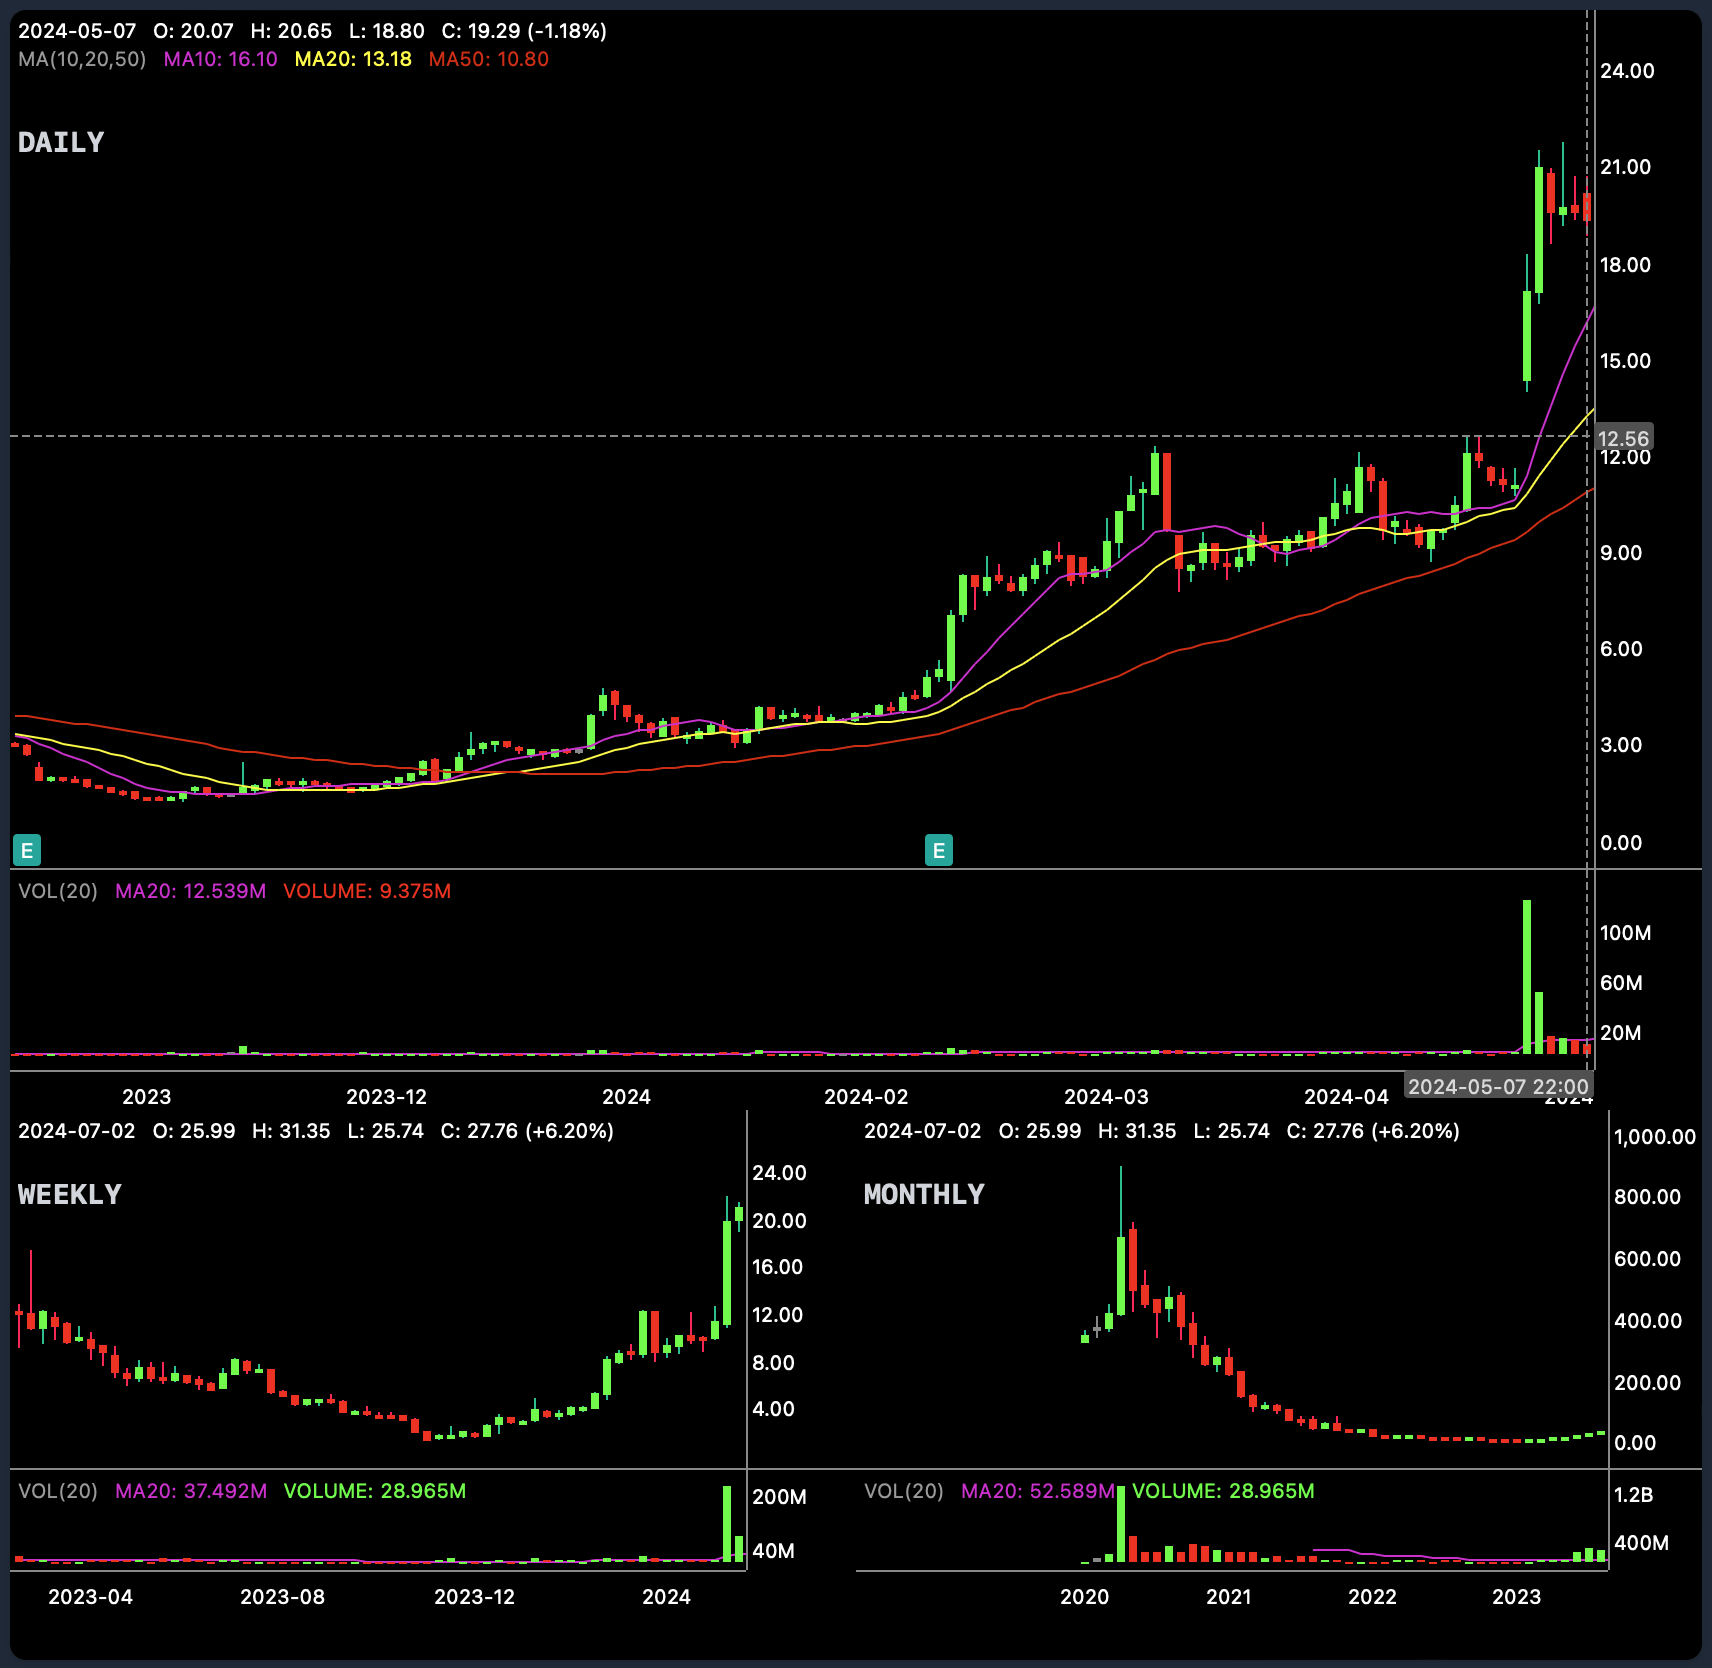Click the 2022 label on monthly time axis

pyautogui.click(x=1372, y=1597)
